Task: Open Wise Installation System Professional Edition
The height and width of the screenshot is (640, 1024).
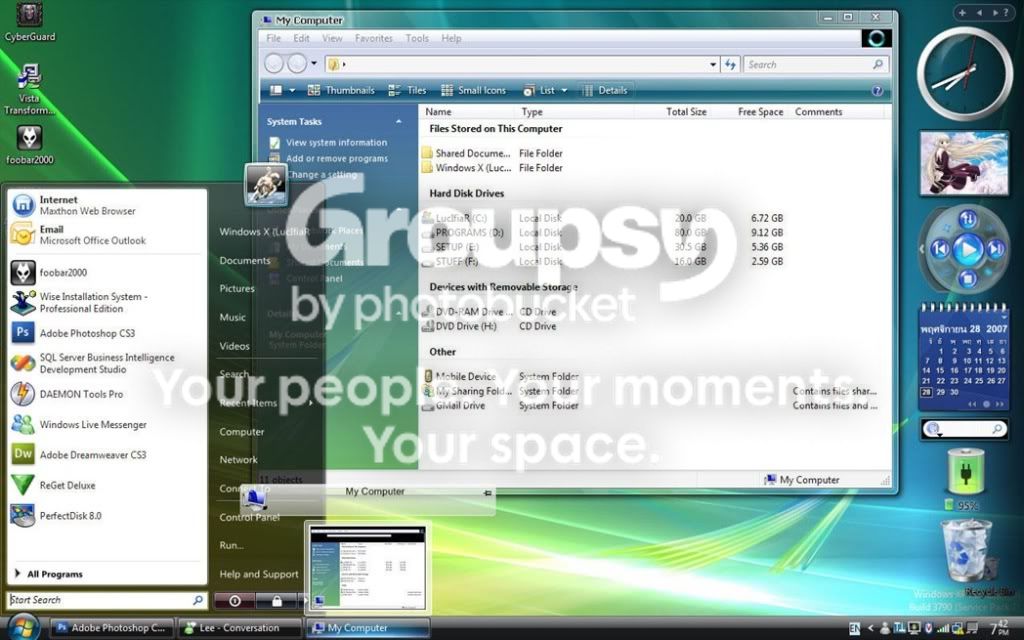Action: click(106, 302)
